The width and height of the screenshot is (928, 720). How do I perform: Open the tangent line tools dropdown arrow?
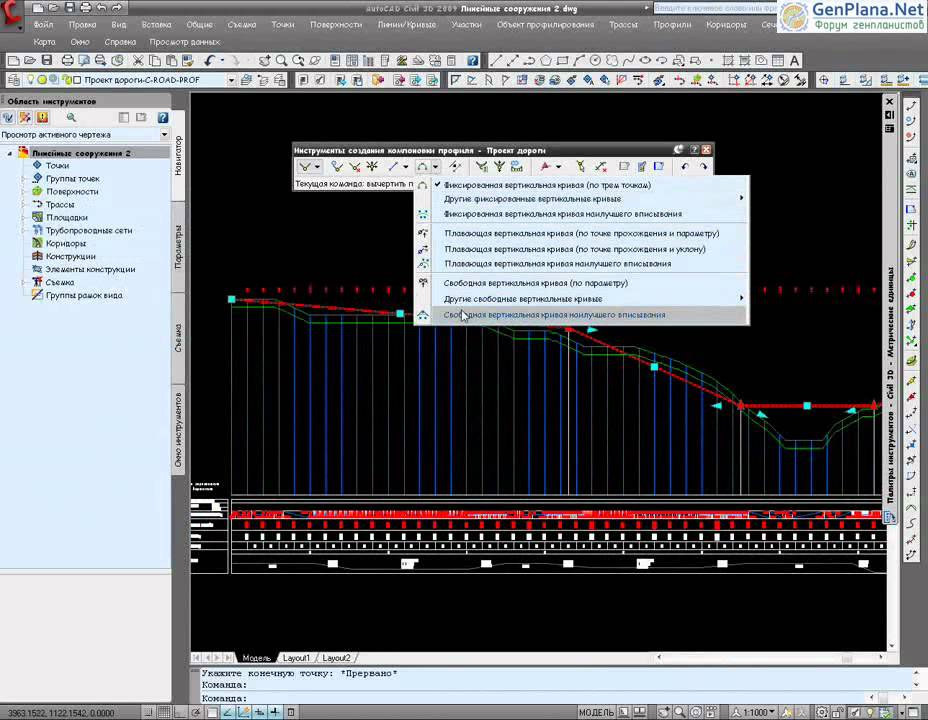coord(406,167)
